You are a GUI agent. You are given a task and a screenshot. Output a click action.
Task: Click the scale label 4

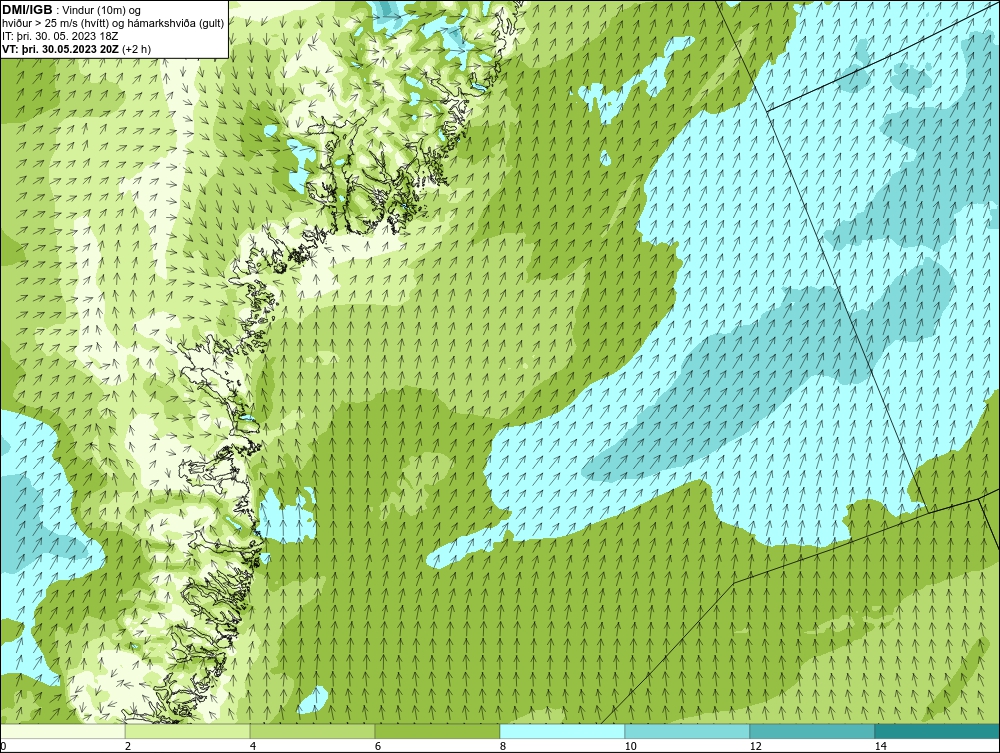pyautogui.click(x=253, y=746)
